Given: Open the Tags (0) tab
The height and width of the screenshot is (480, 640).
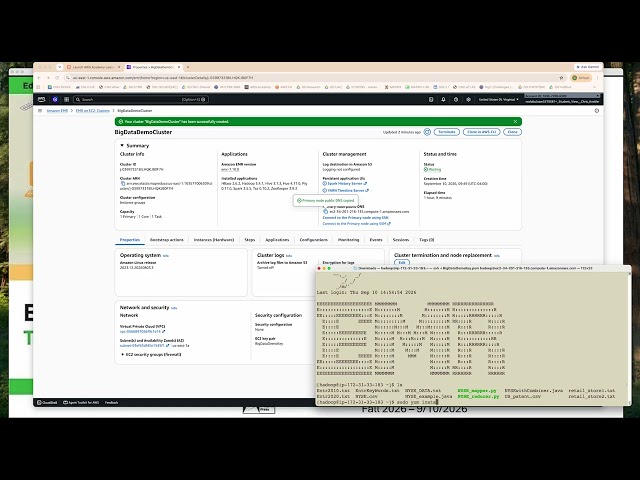Looking at the screenshot, I should (x=427, y=240).
